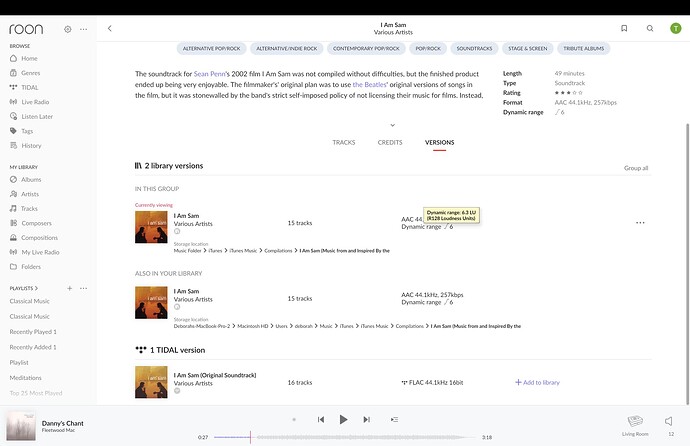Add a new playlist with plus icon
This screenshot has height=446, width=690.
pos(69,288)
